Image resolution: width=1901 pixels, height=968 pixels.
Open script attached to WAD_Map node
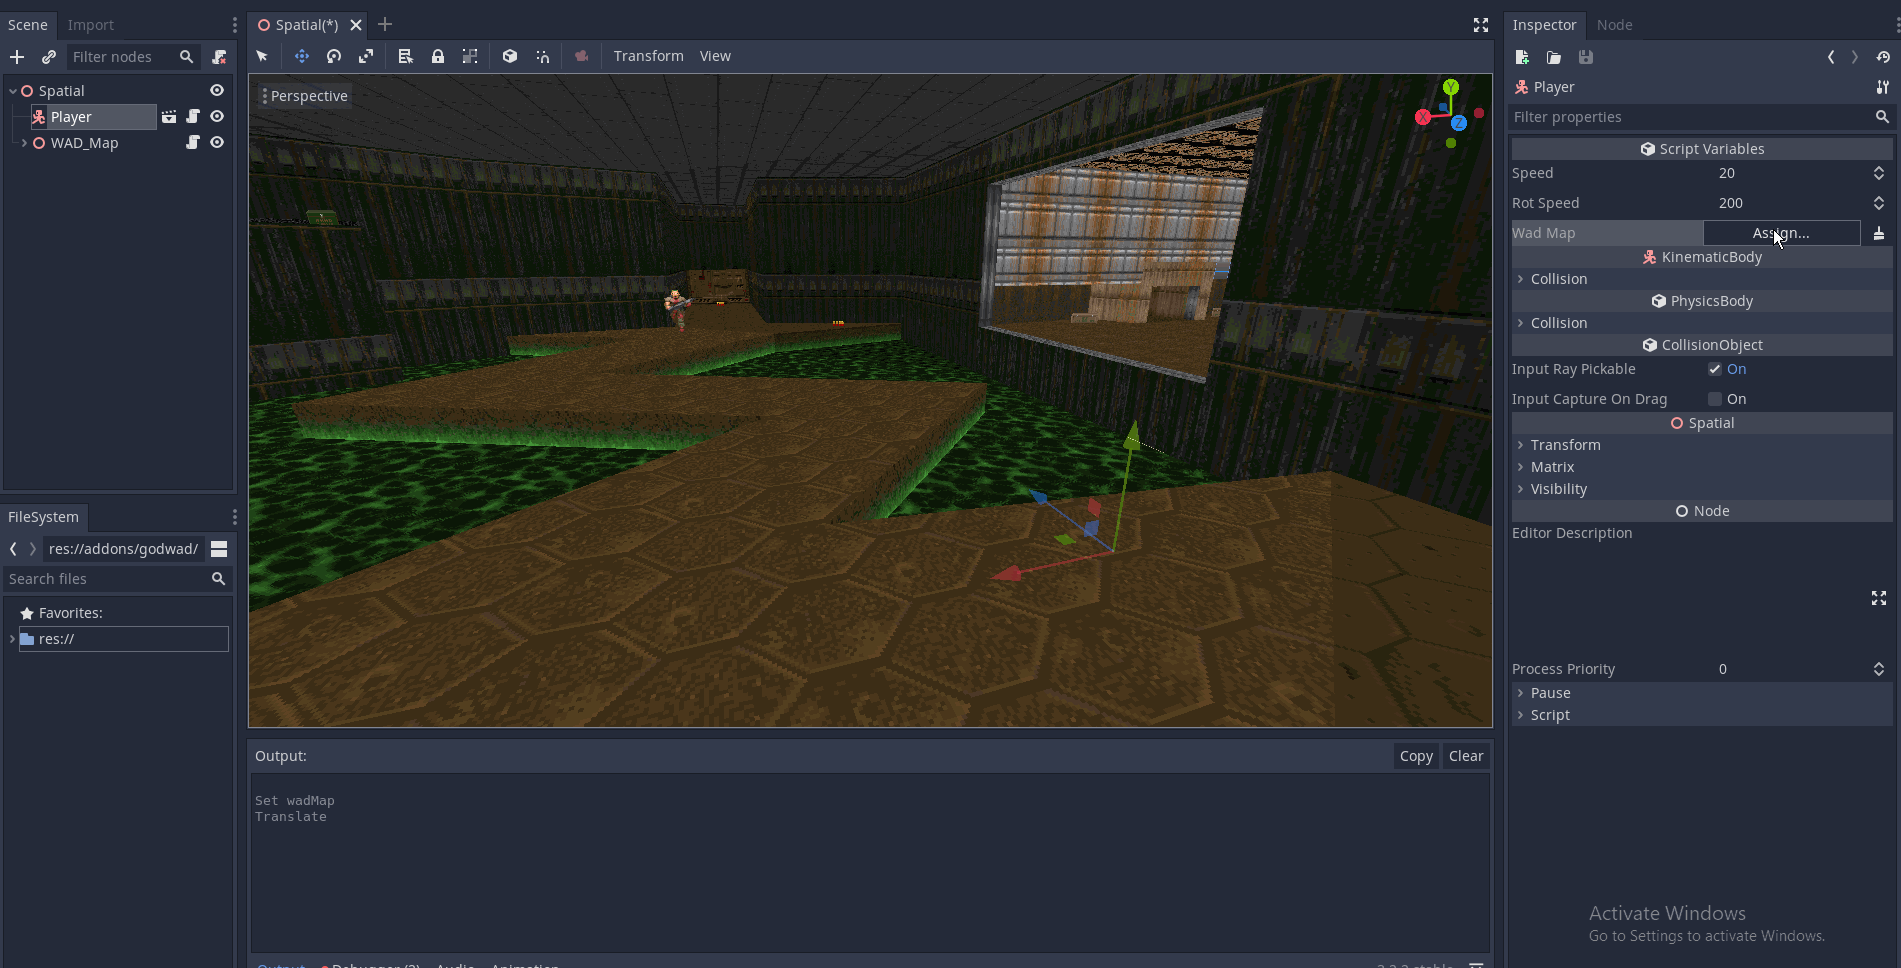[193, 143]
